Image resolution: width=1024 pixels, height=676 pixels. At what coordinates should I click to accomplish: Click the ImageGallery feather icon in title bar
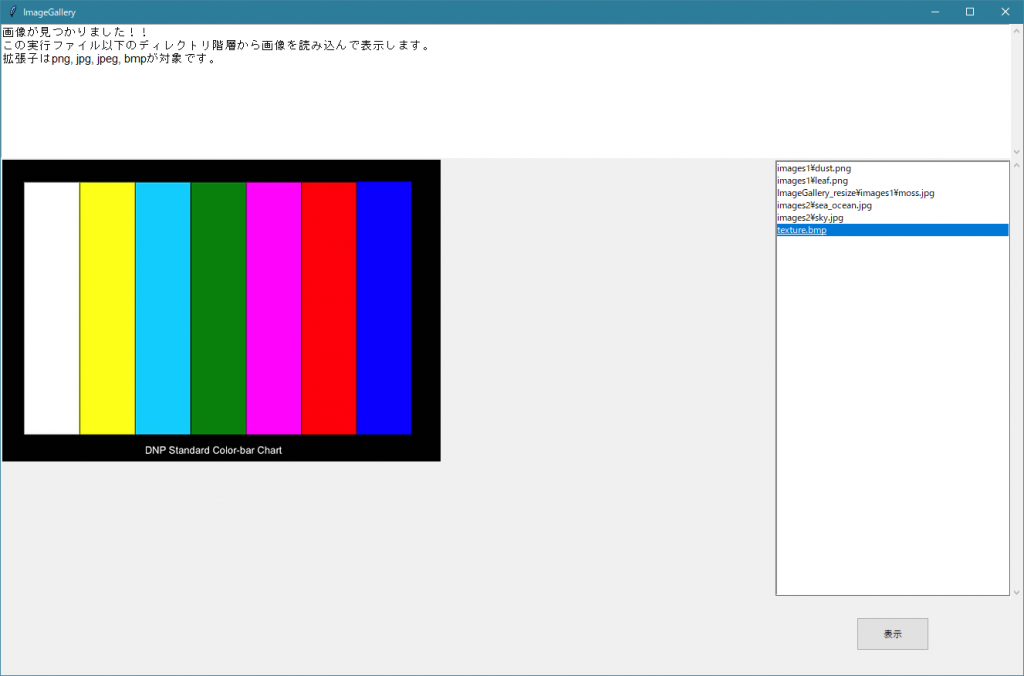(12, 12)
